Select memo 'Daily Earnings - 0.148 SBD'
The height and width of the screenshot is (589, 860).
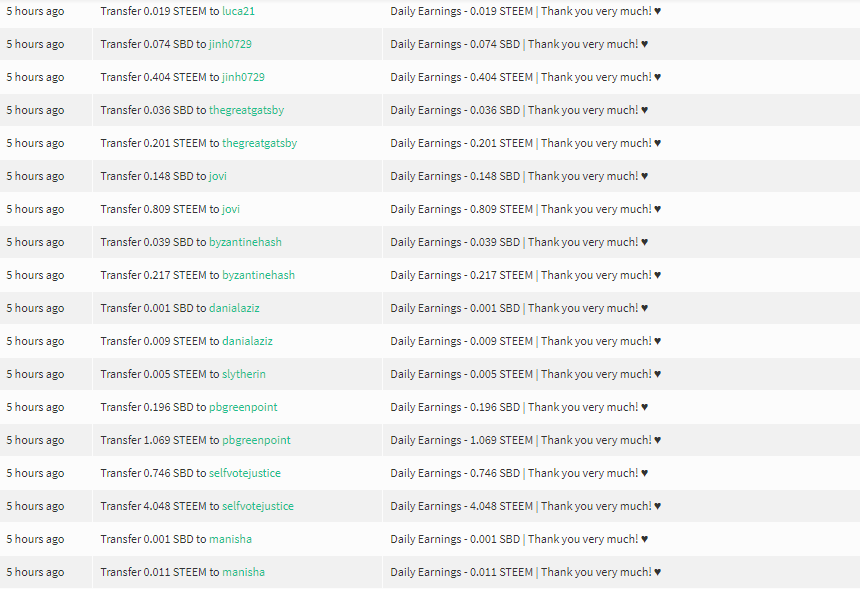(x=455, y=176)
